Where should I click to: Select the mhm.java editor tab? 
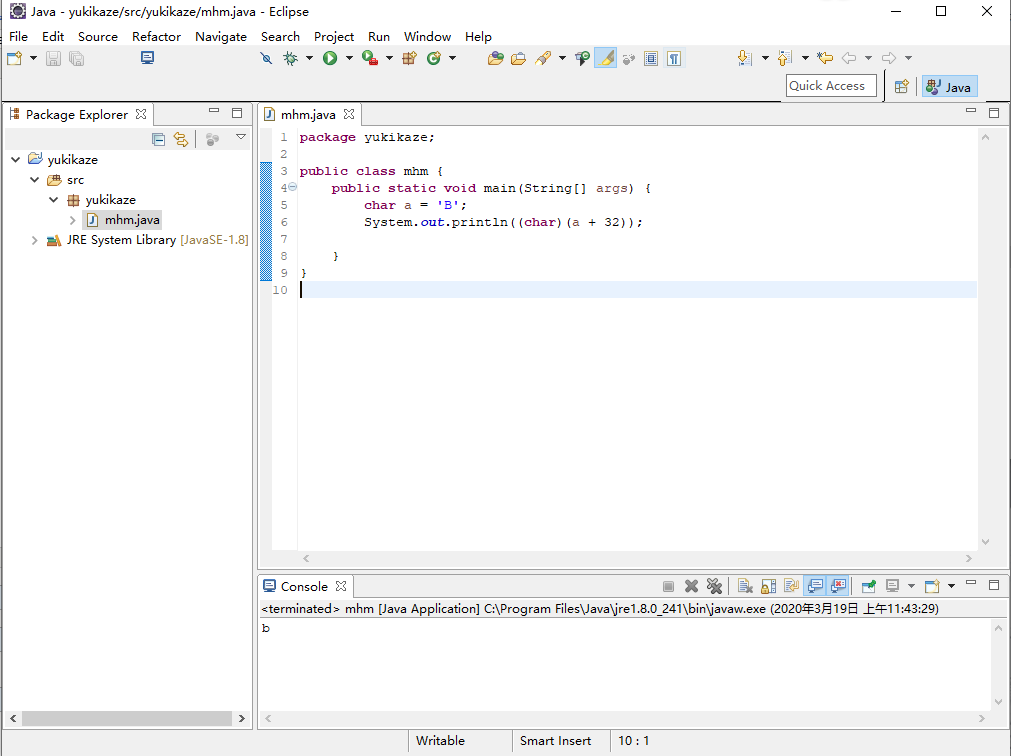coord(307,115)
